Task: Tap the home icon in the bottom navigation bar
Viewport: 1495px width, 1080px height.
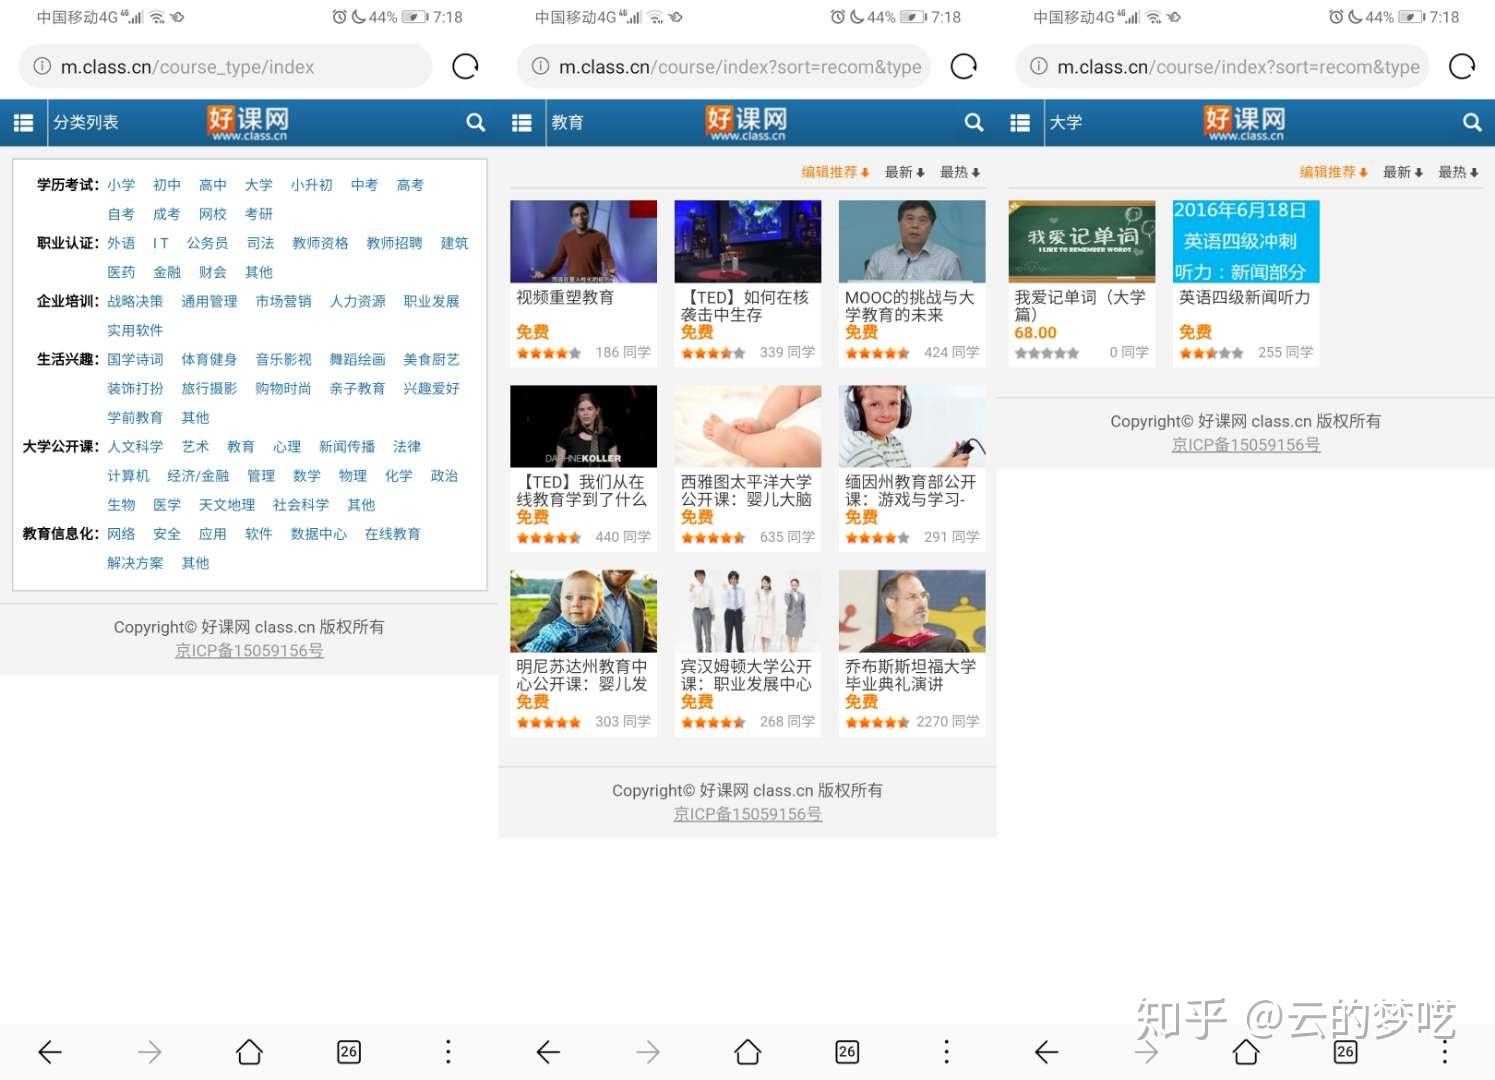Action: pyautogui.click(x=248, y=1051)
